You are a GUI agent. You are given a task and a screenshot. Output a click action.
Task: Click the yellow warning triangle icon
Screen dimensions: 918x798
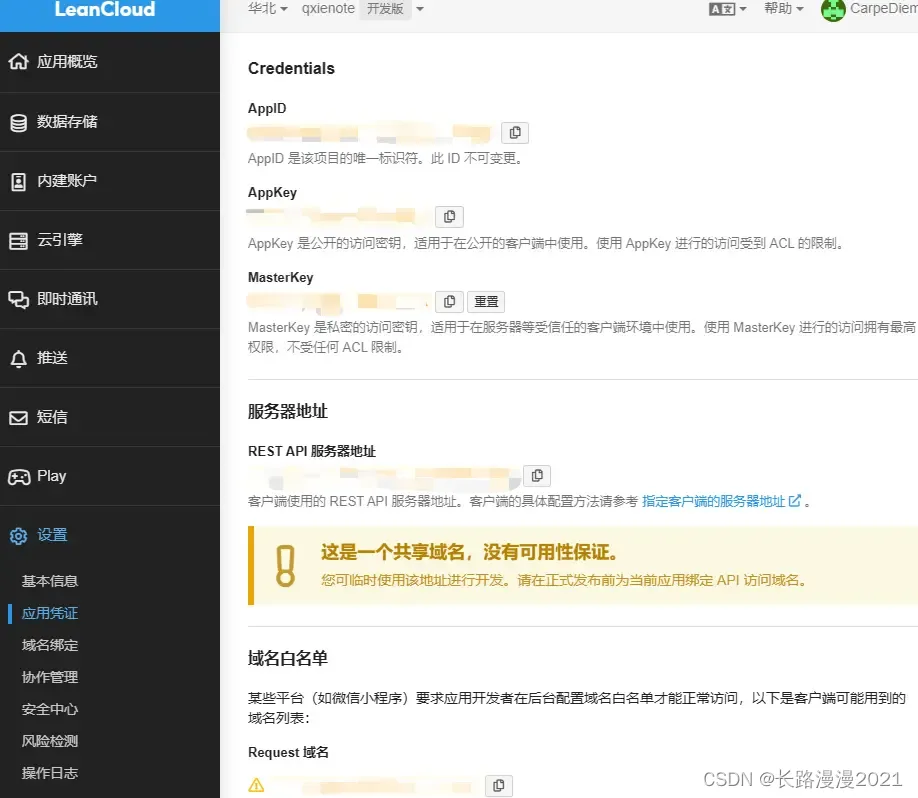point(256,785)
